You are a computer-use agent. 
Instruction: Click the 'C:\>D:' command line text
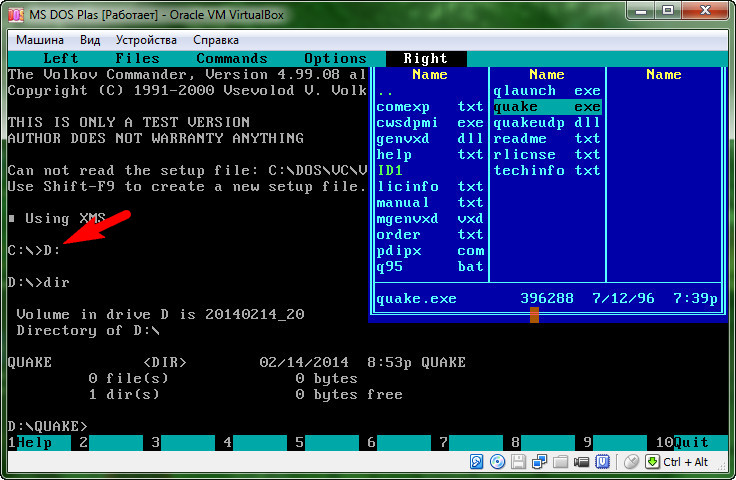(34, 251)
